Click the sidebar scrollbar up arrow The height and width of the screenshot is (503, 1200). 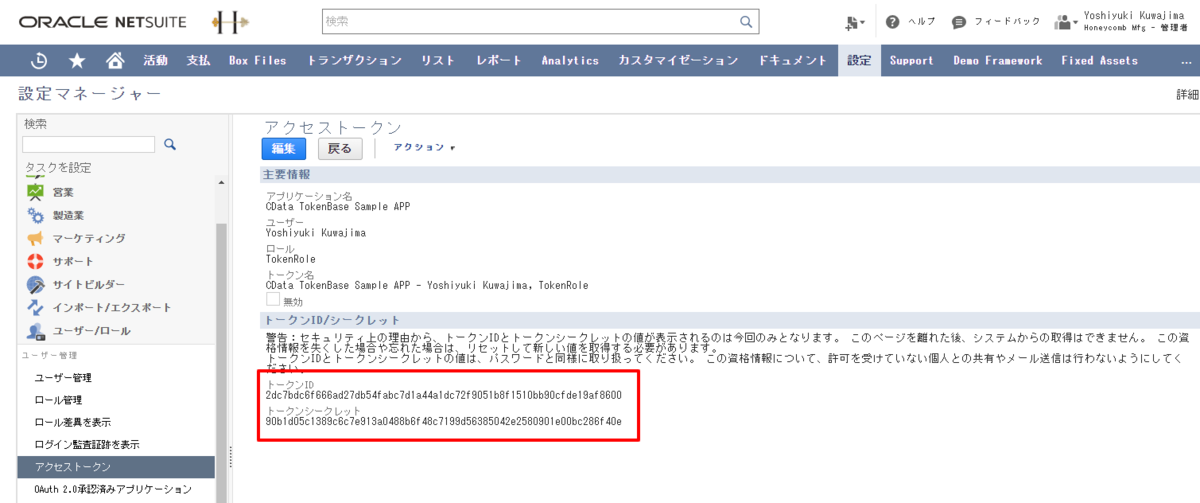coord(222,182)
